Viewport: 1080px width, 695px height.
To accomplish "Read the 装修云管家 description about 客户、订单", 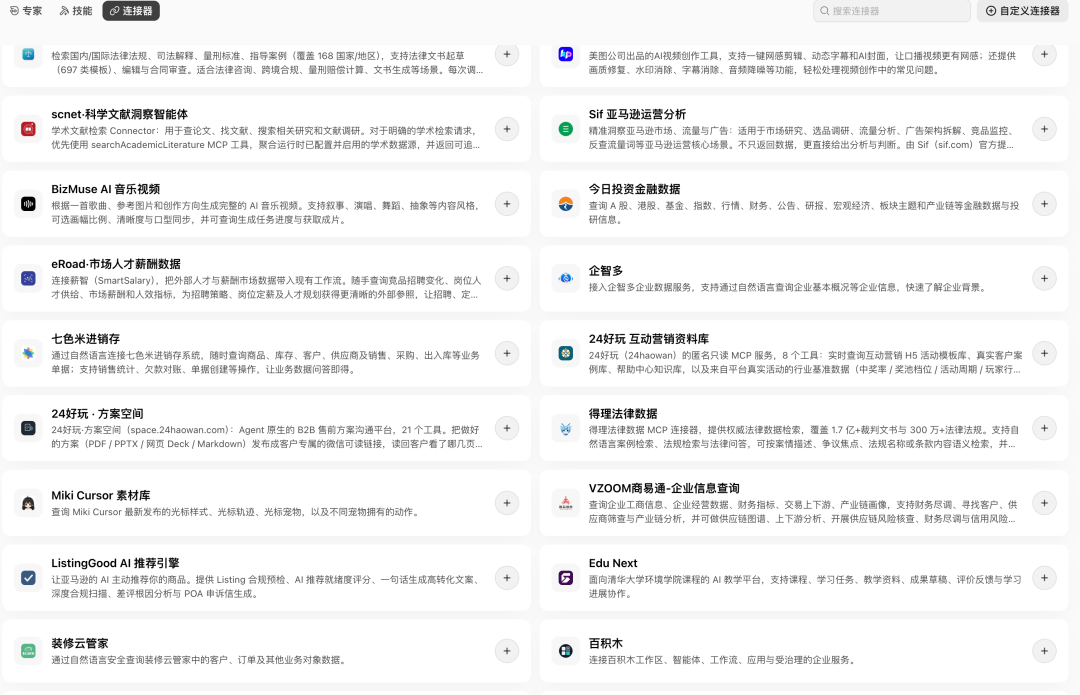I will click(198, 660).
